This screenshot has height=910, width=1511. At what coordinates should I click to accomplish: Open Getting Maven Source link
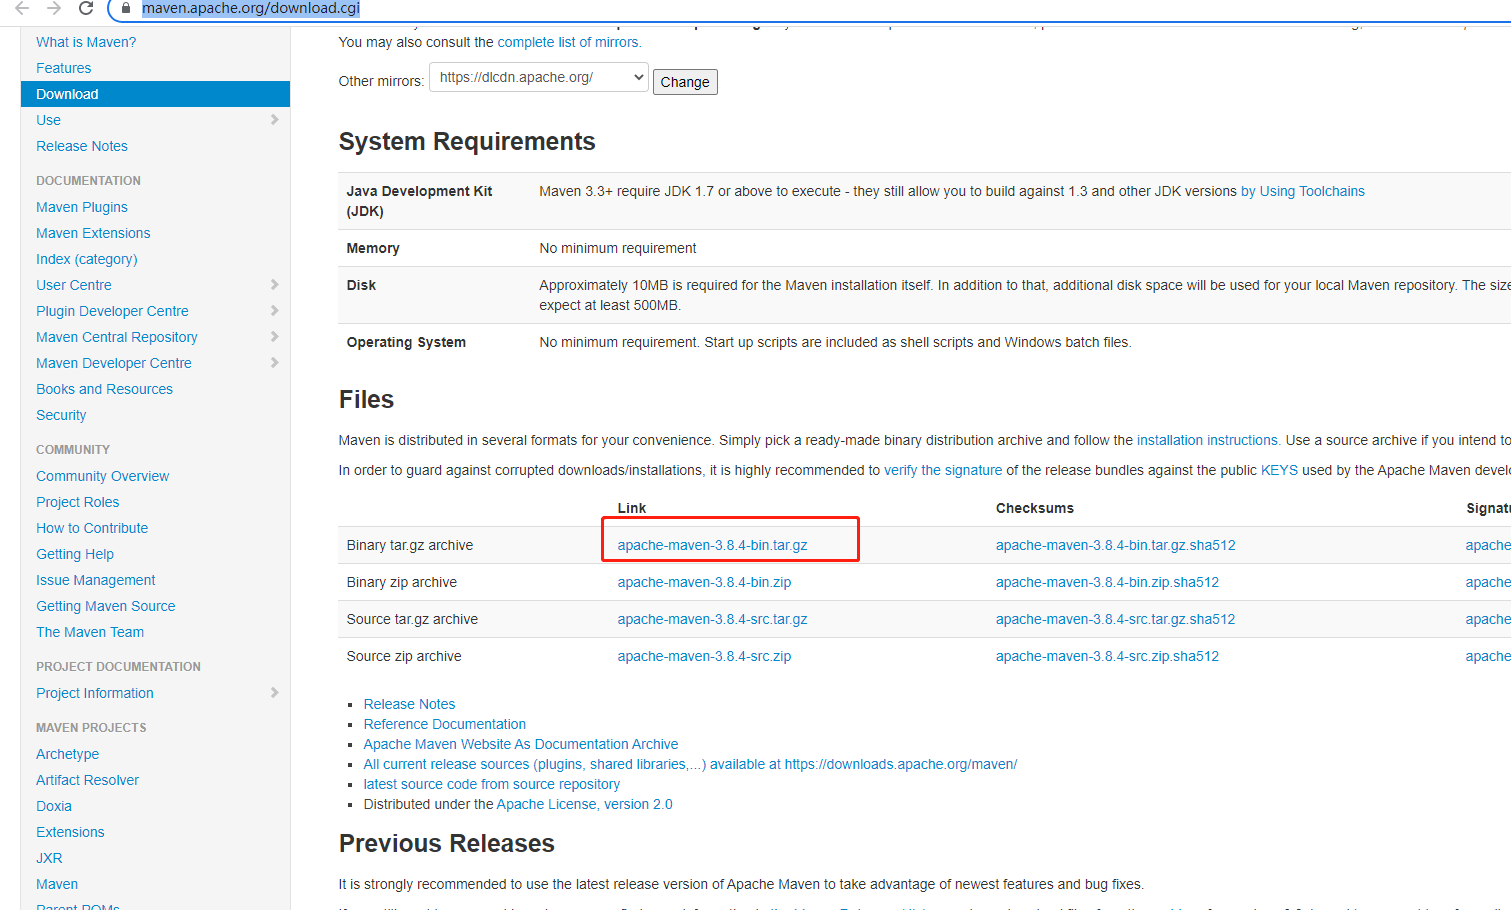106,606
